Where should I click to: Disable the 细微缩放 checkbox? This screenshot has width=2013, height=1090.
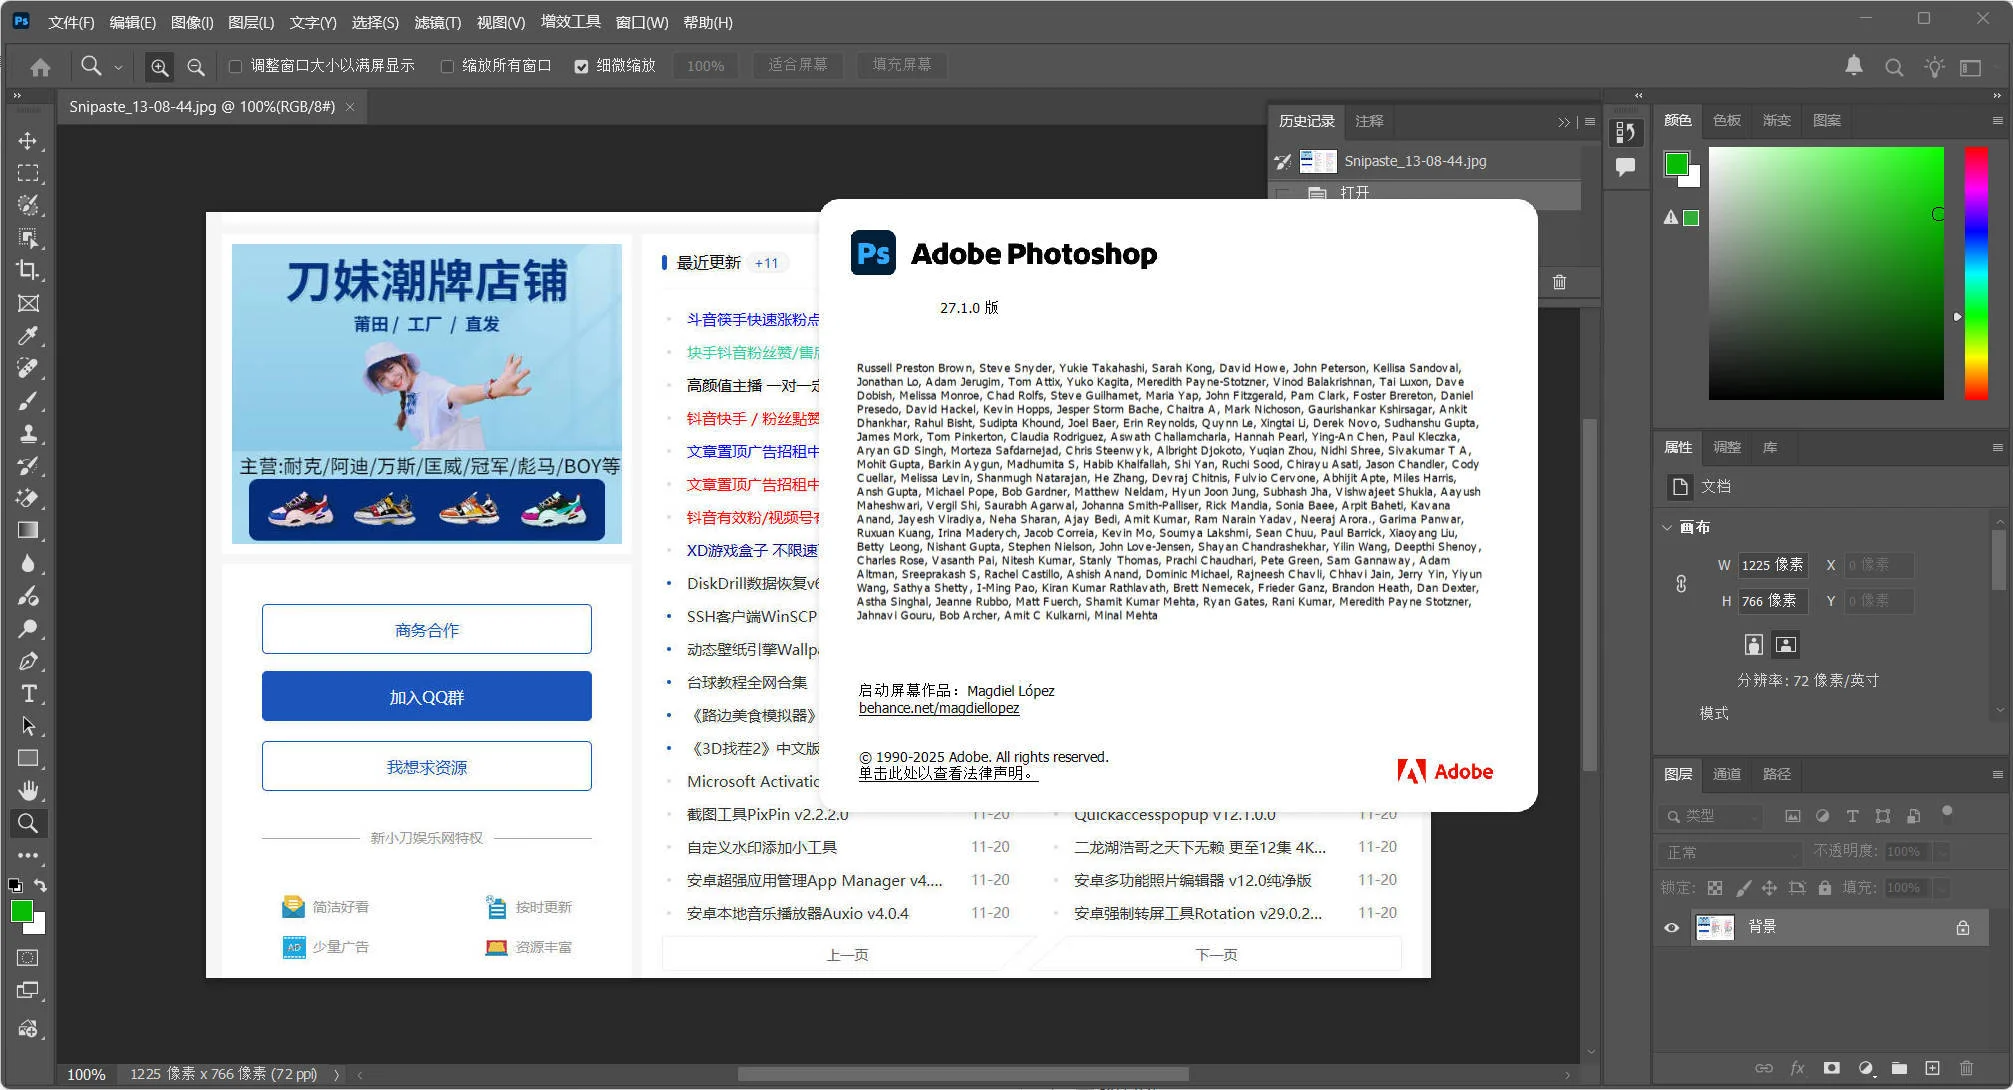pos(581,65)
